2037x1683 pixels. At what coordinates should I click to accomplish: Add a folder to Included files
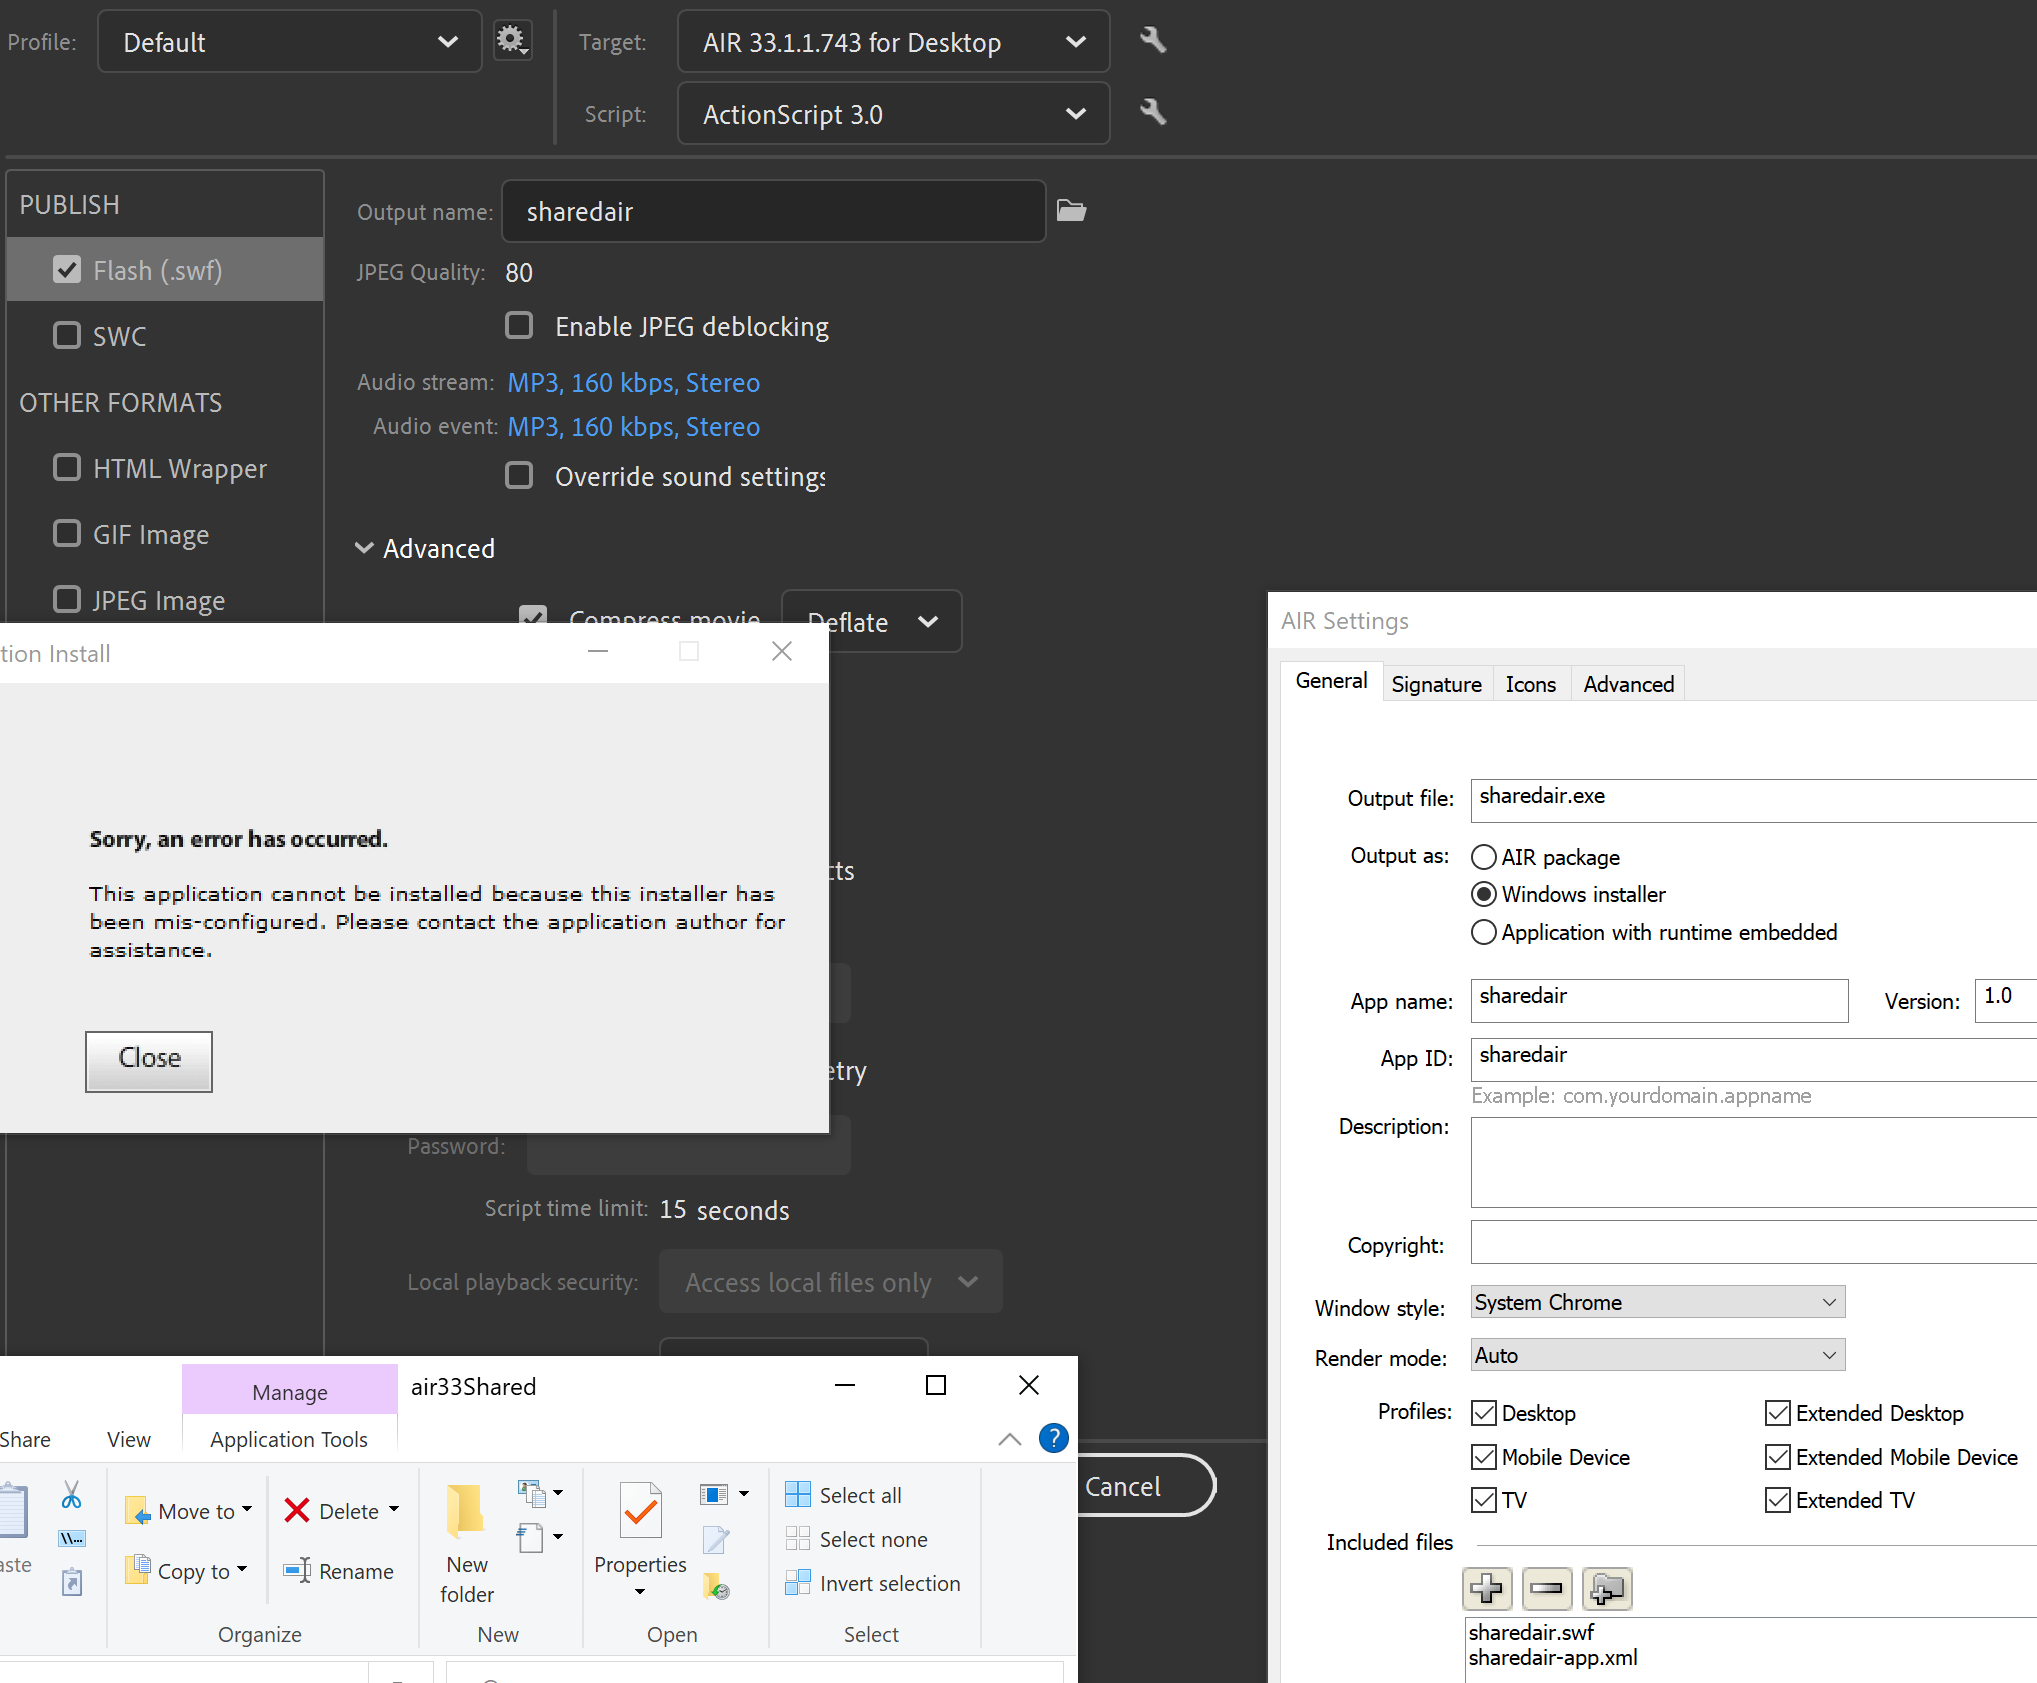coord(1607,1588)
